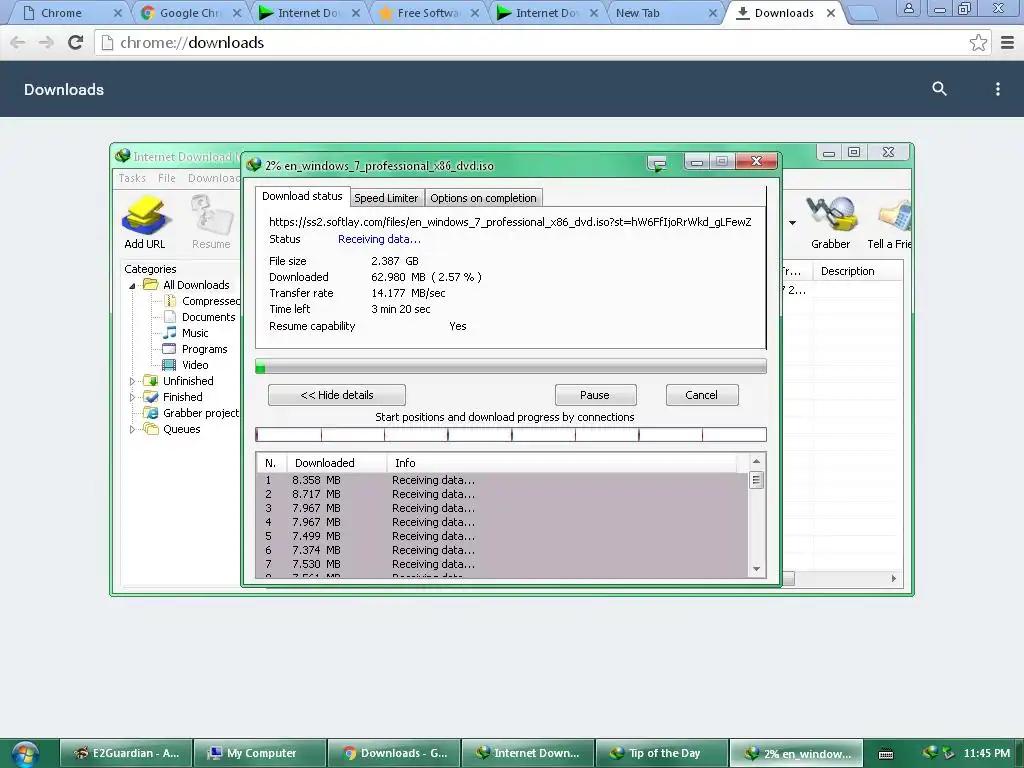This screenshot has width=1024, height=768.
Task: Expand the Queues tree node
Action: click(133, 429)
